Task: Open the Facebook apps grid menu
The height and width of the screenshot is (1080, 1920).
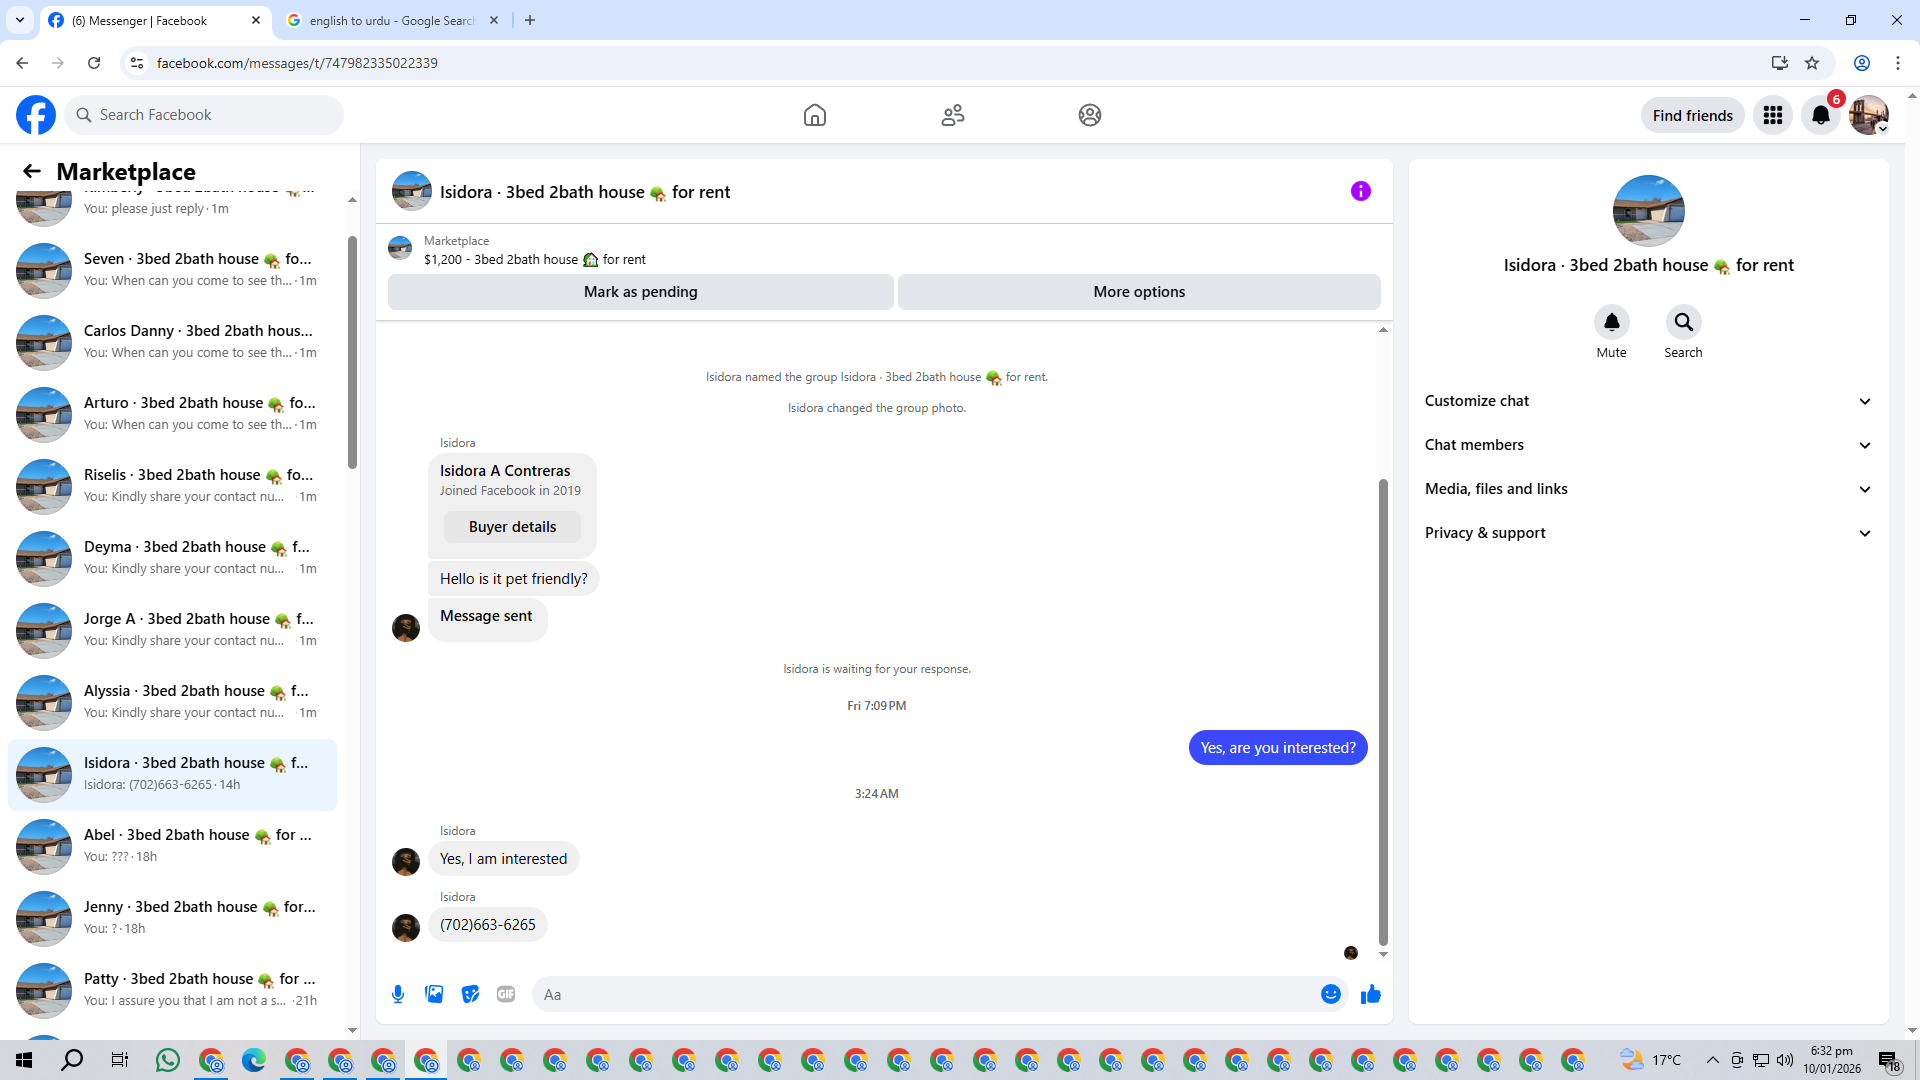Action: point(1773,115)
